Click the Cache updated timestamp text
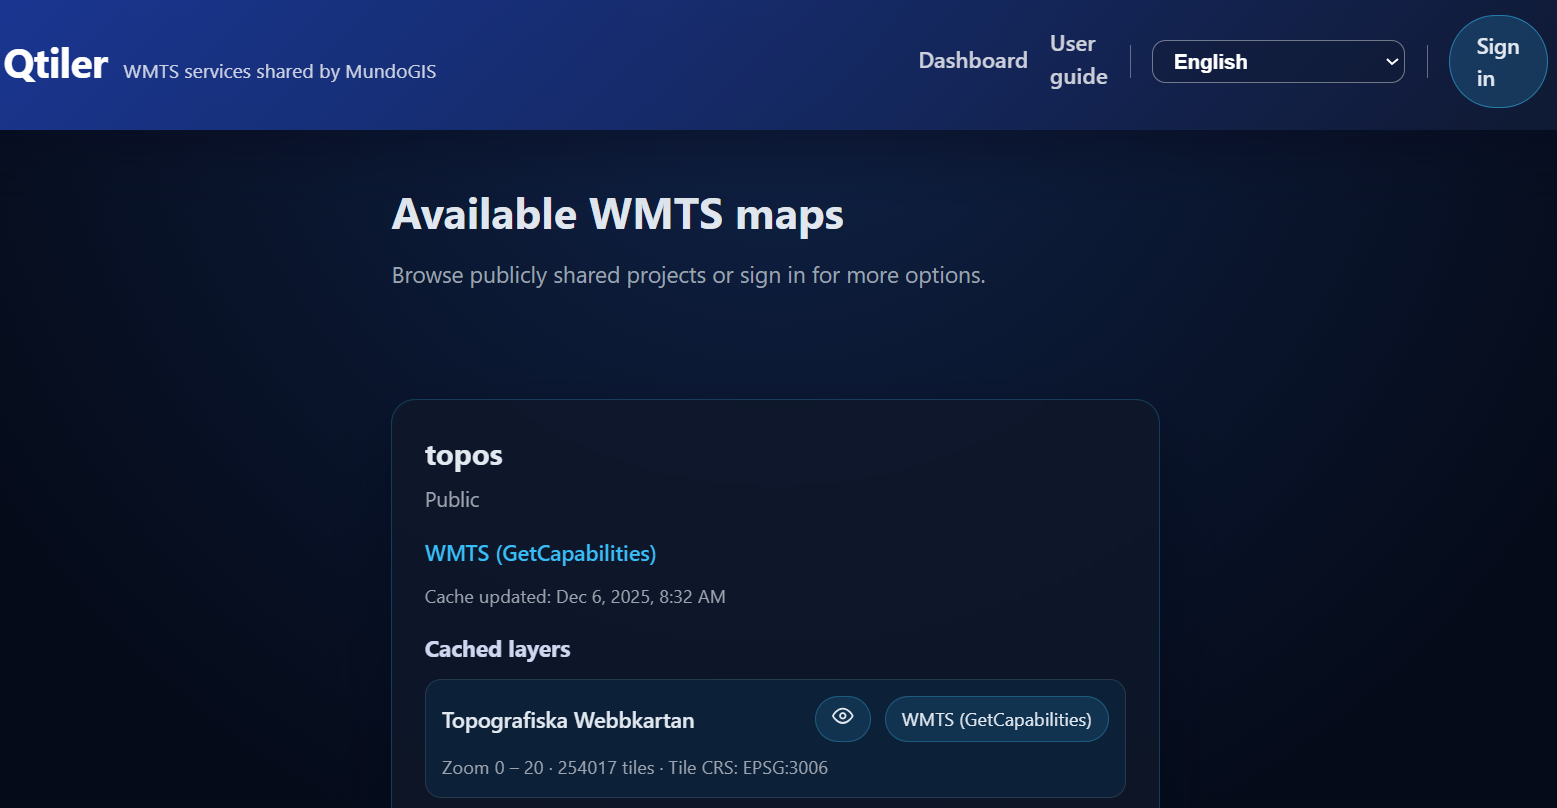Image resolution: width=1557 pixels, height=808 pixels. tap(575, 597)
